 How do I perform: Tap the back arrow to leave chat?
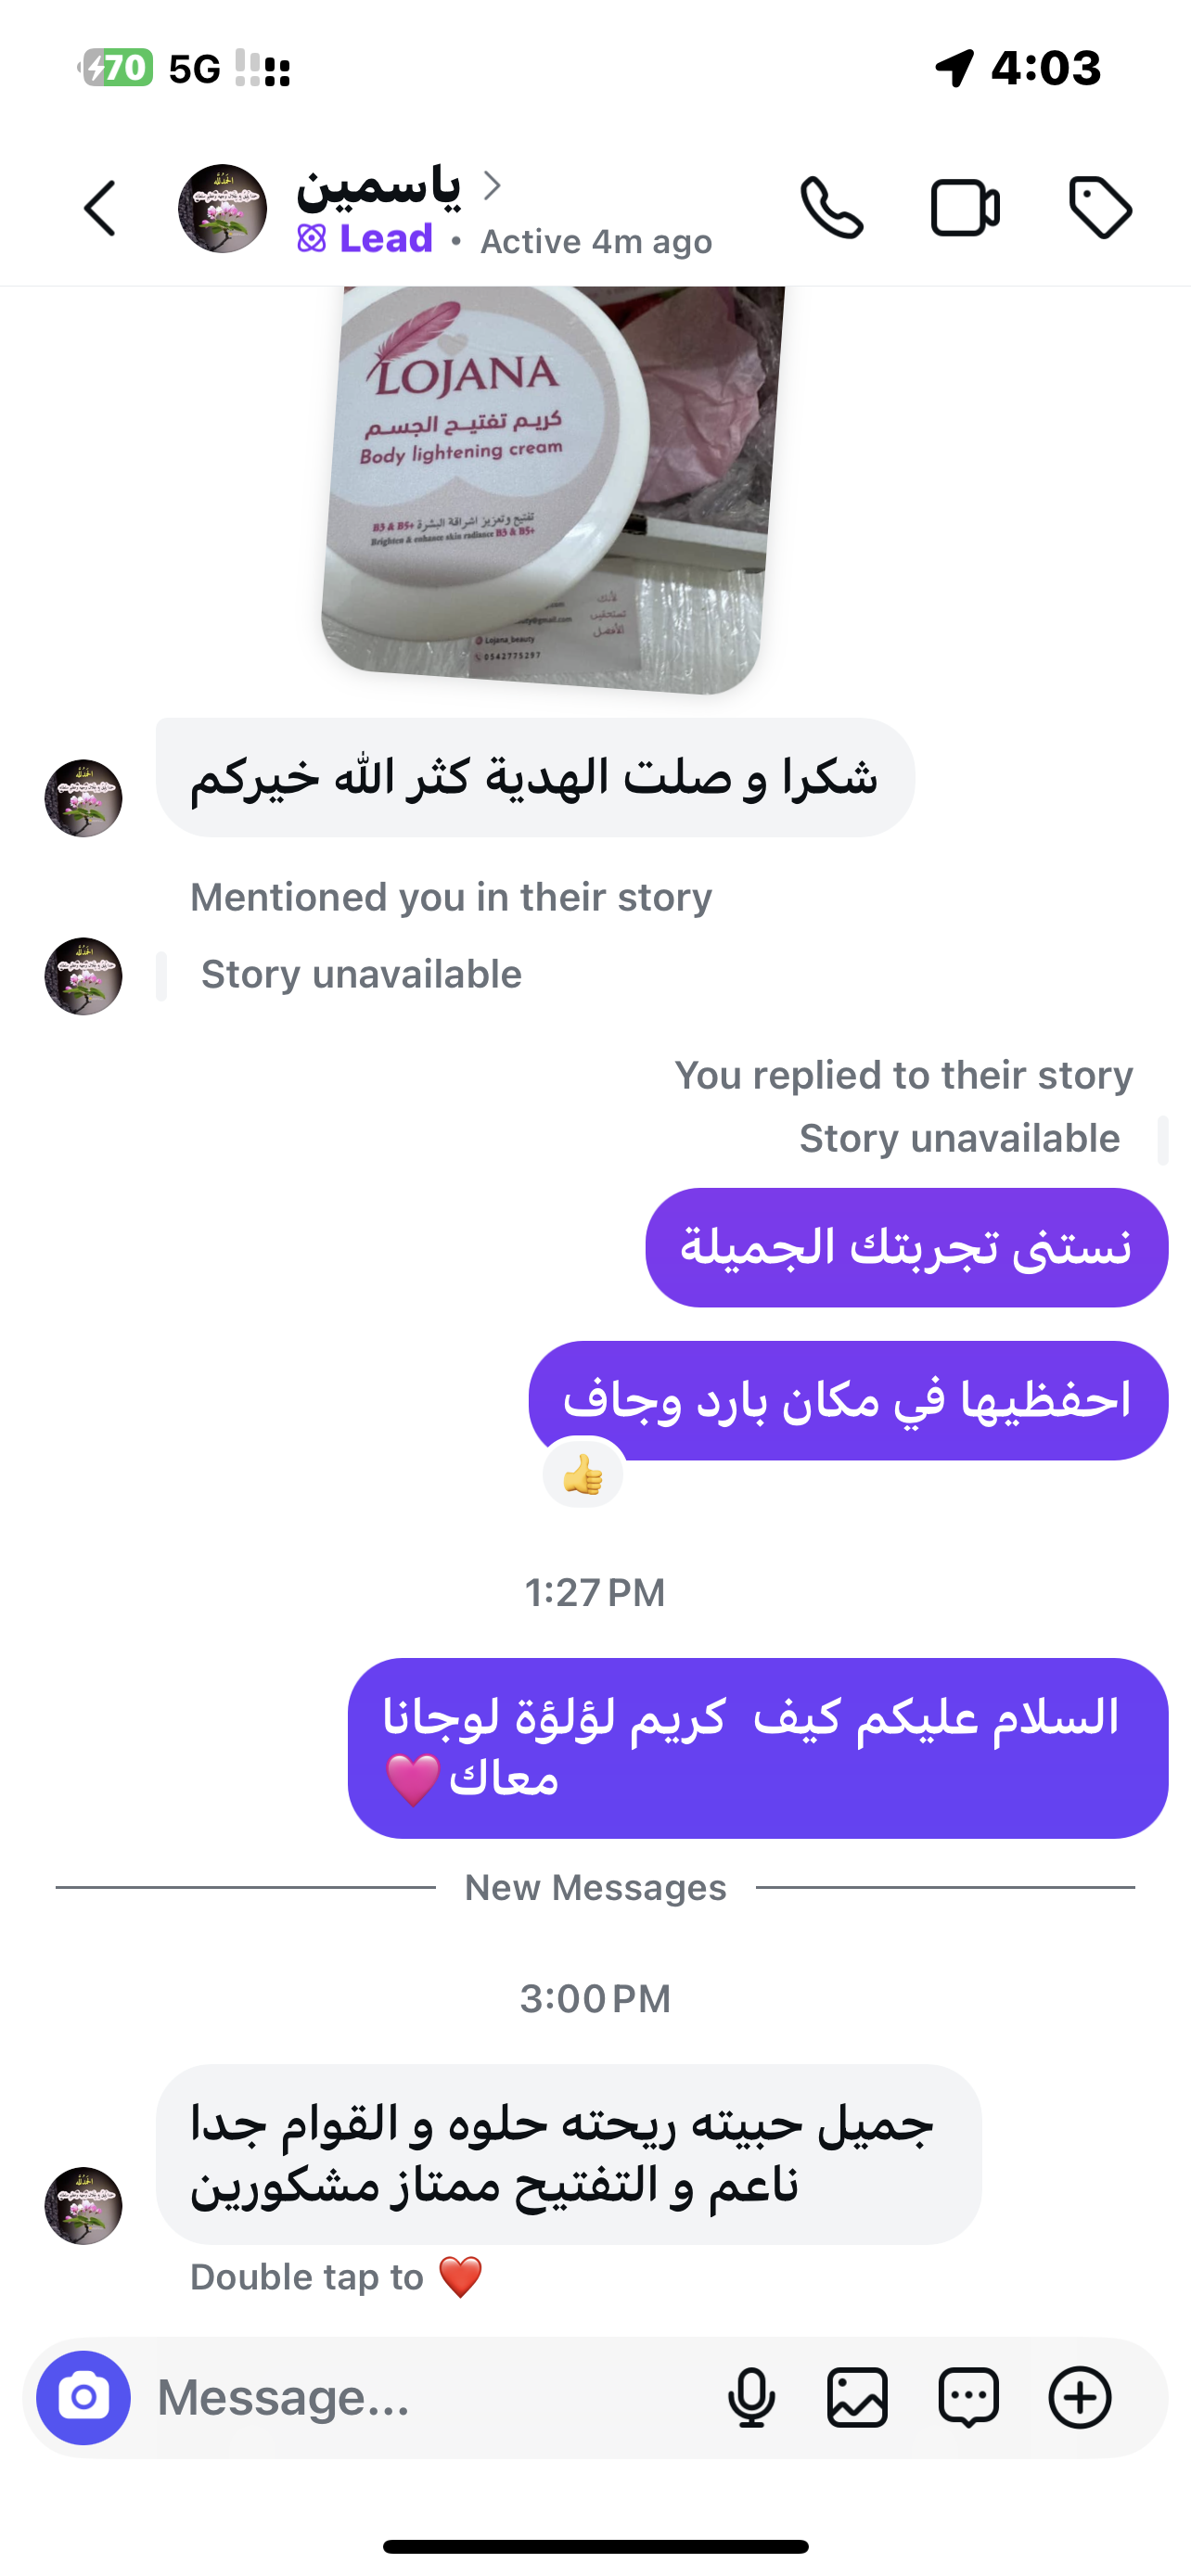[100, 209]
